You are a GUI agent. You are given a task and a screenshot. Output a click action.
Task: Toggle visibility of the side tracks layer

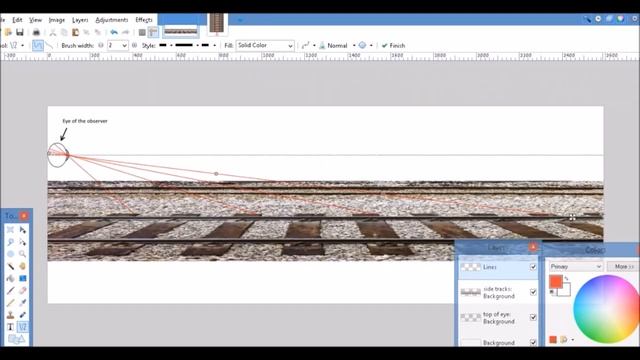point(533,292)
